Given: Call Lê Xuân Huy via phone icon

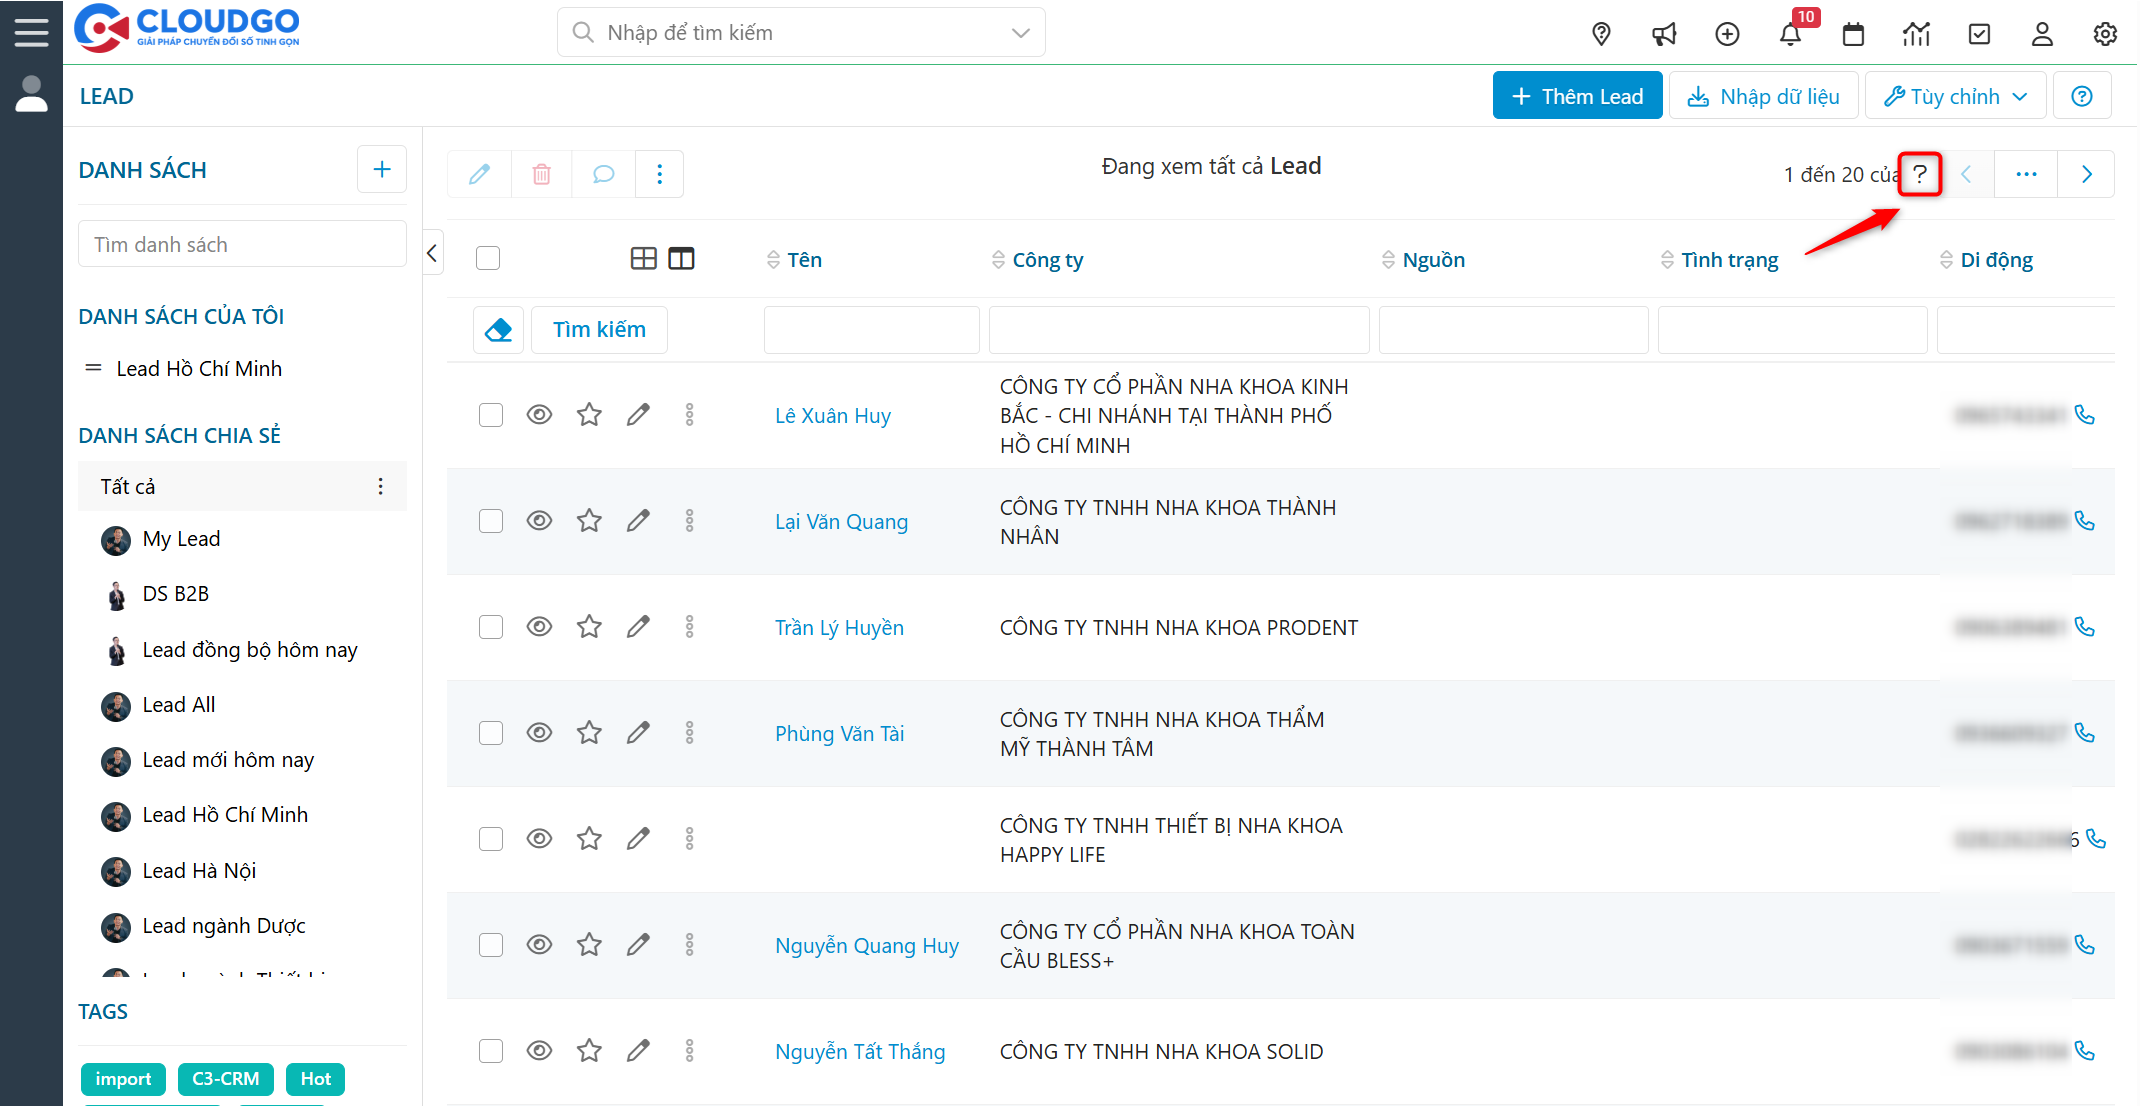Looking at the screenshot, I should coord(2085,415).
